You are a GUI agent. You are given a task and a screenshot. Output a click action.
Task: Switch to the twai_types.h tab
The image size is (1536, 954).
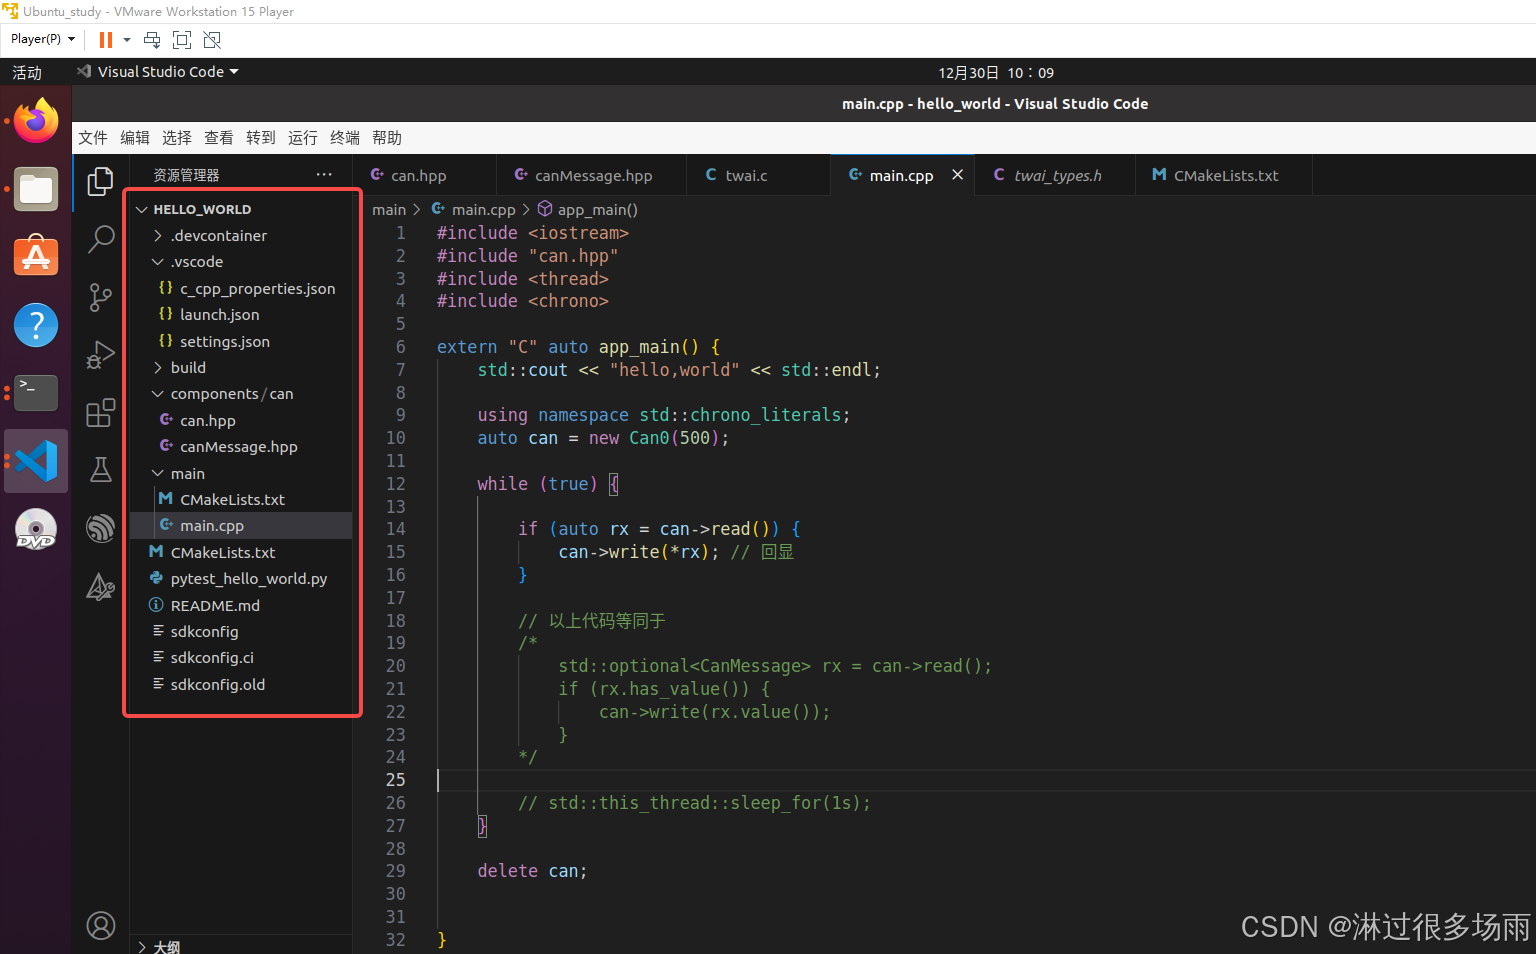1055,175
